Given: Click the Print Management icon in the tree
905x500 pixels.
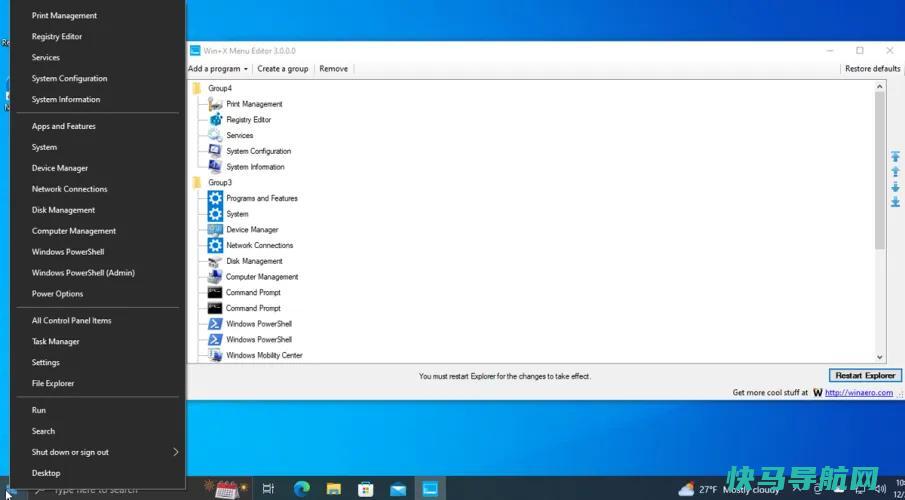Looking at the screenshot, I should [215, 104].
